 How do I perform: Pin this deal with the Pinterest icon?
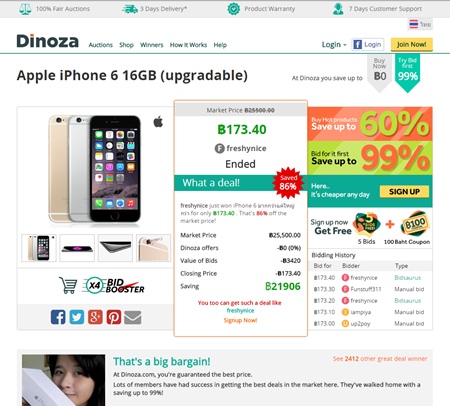[114, 317]
